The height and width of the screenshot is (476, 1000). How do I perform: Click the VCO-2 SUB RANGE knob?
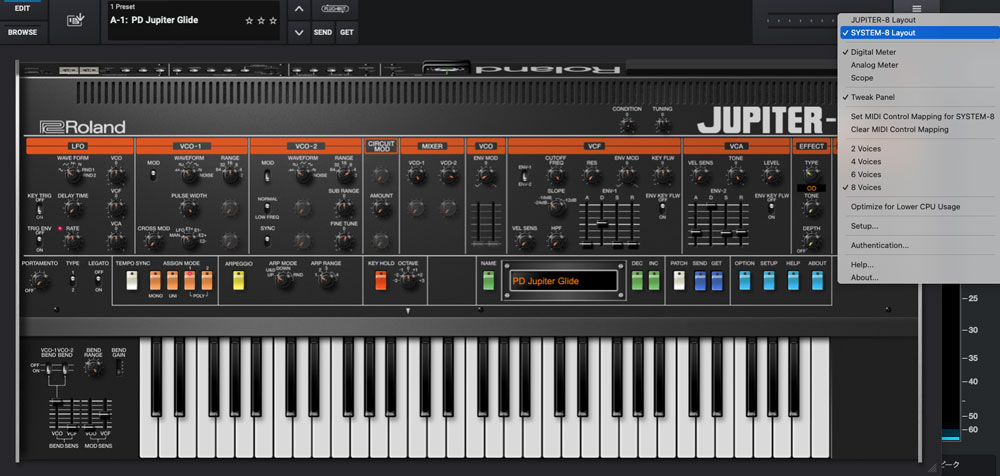click(x=344, y=207)
